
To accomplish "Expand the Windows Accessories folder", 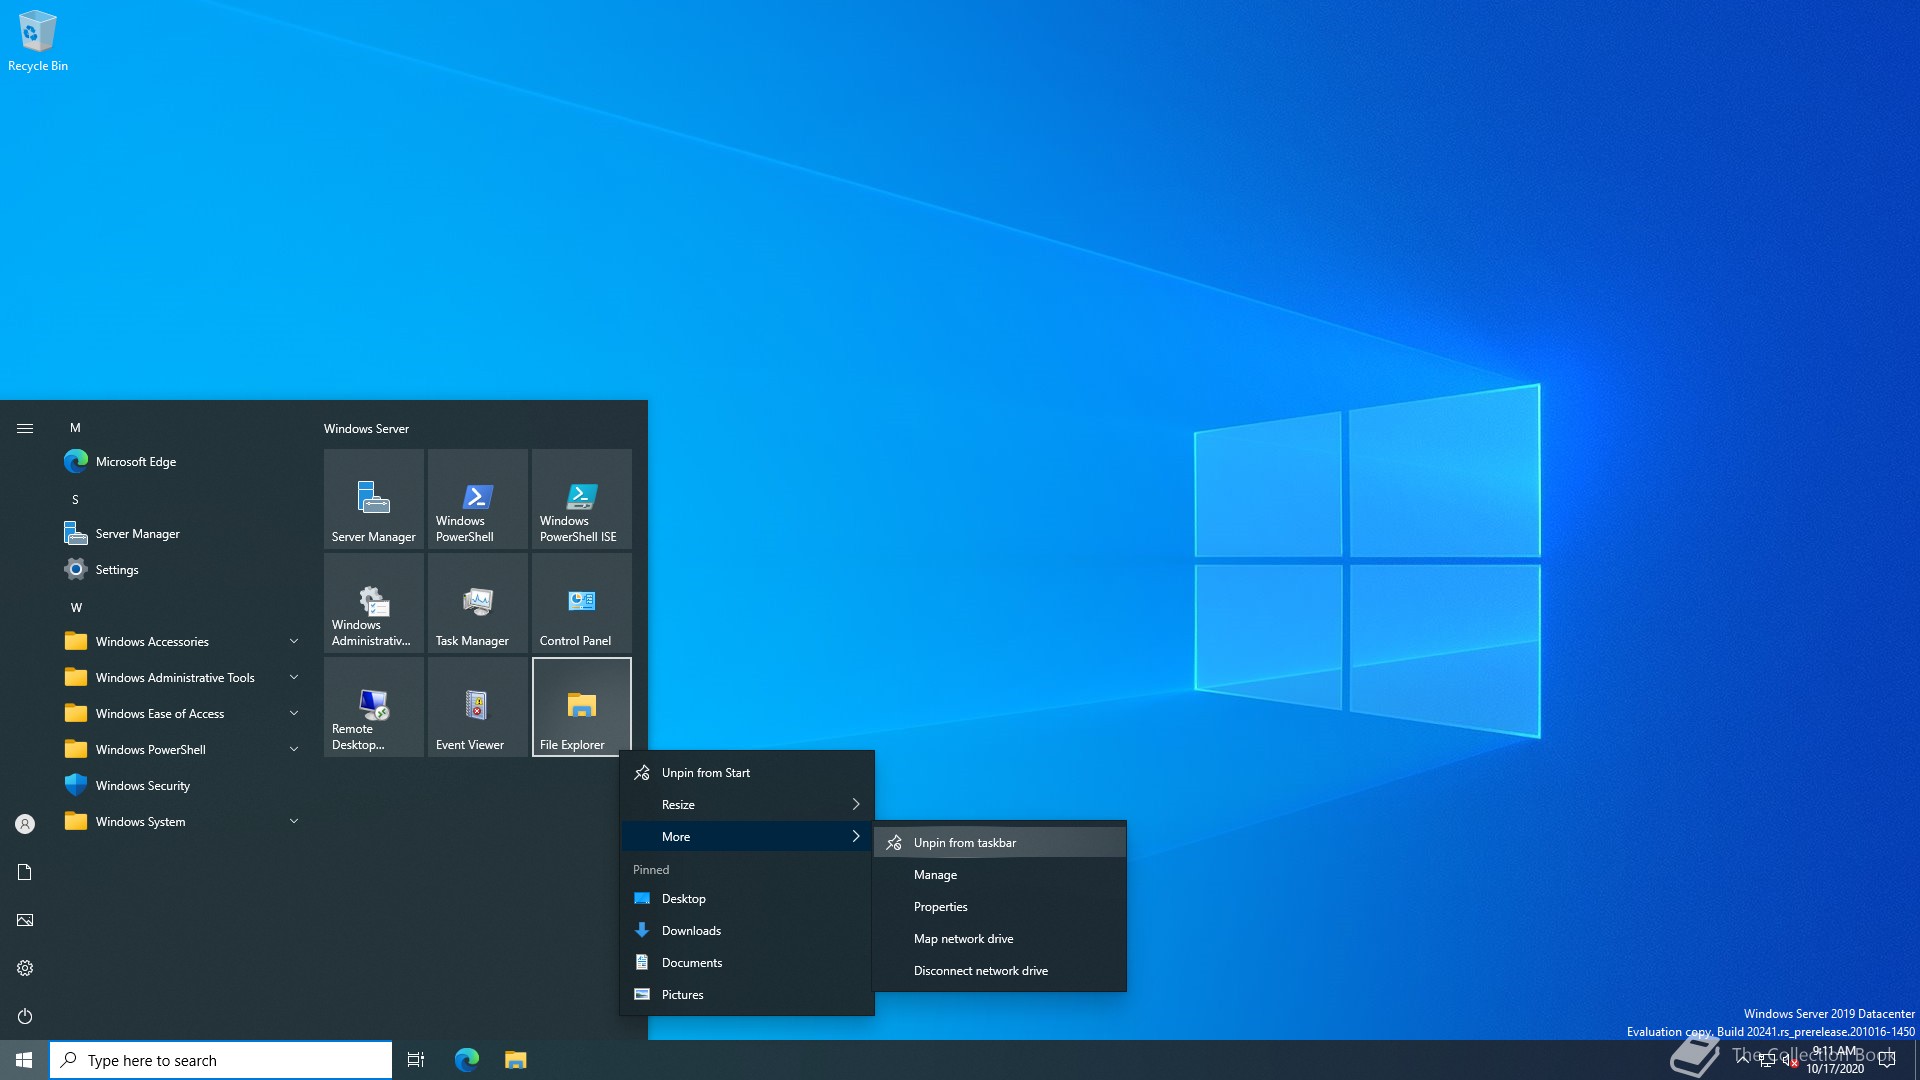I will [x=182, y=641].
